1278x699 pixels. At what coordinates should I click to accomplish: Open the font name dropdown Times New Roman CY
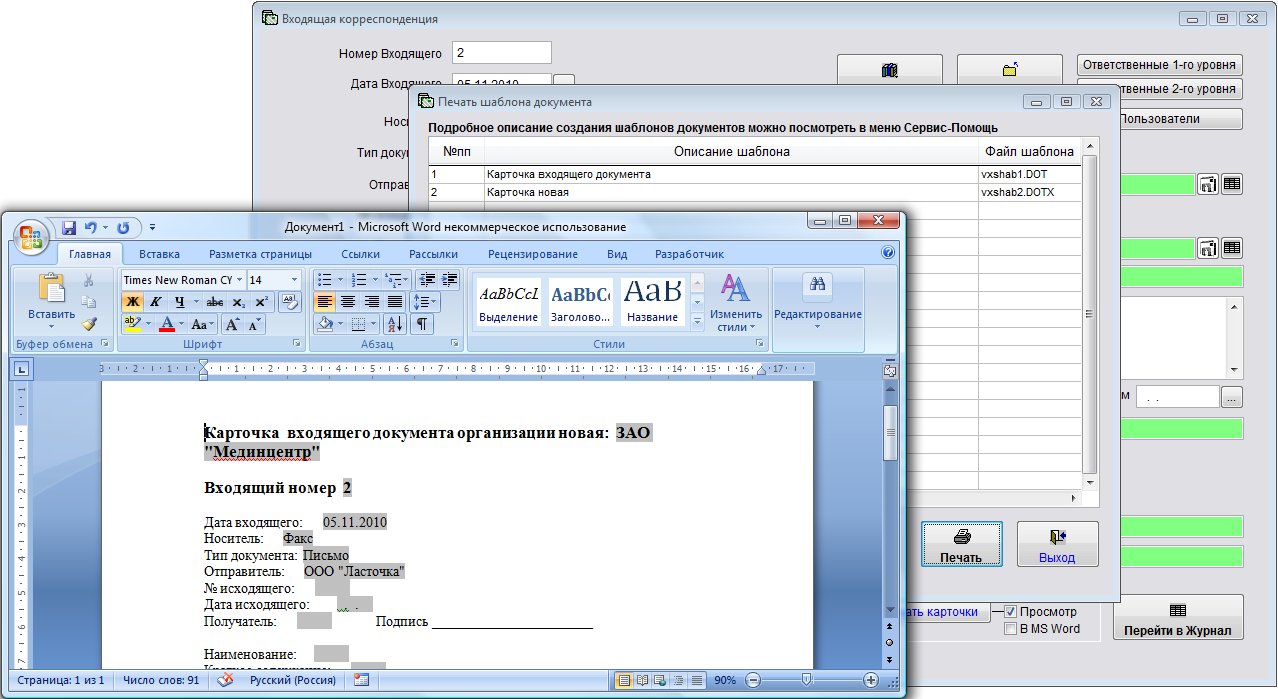point(238,280)
